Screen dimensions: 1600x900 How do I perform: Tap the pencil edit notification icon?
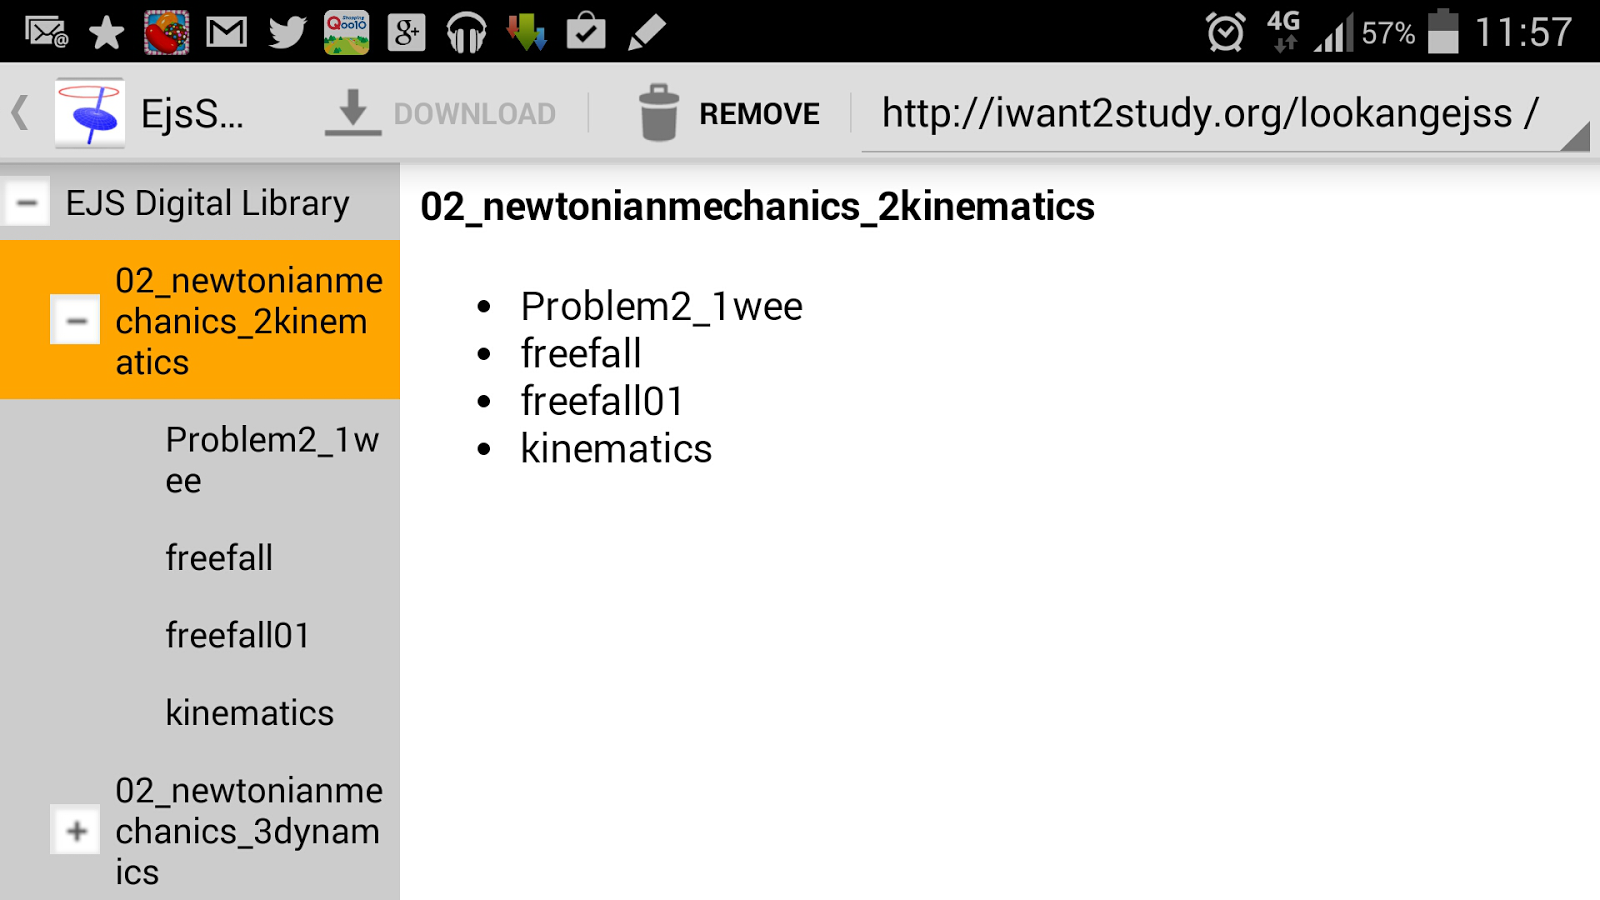pyautogui.click(x=646, y=31)
